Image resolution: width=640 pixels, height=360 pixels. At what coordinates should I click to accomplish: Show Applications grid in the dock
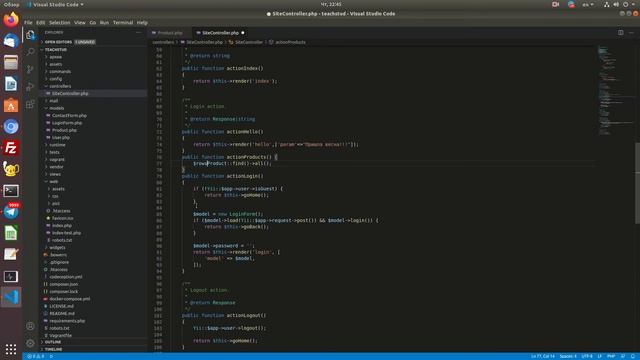point(11,349)
